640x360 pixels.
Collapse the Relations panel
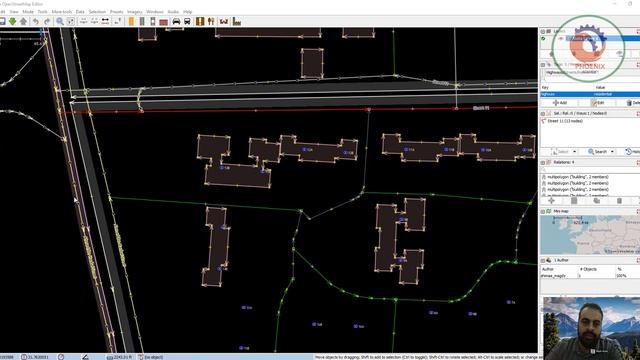[543, 162]
